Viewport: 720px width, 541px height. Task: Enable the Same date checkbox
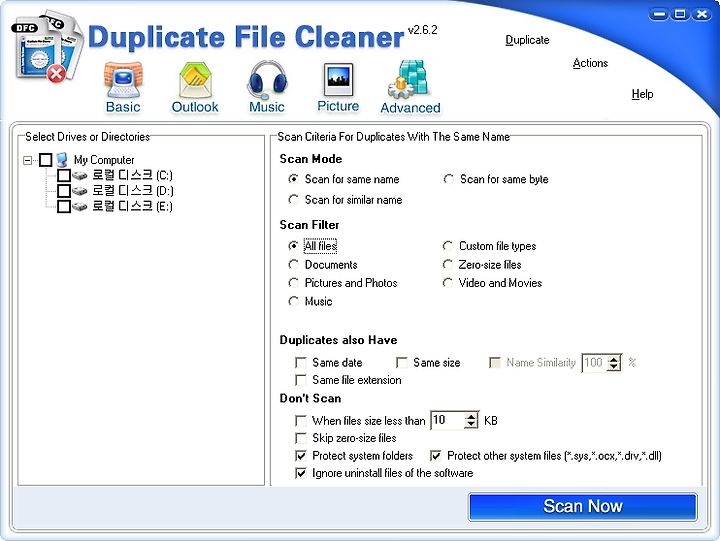click(301, 363)
